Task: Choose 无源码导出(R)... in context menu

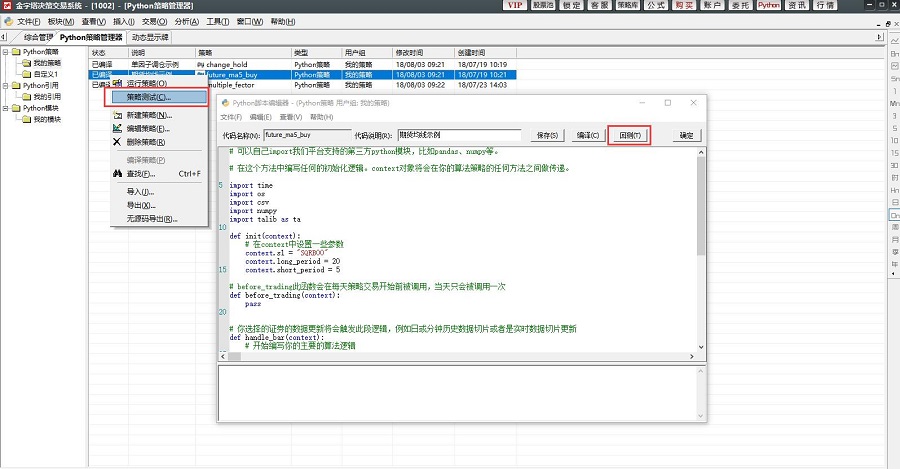Action: click(x=159, y=219)
